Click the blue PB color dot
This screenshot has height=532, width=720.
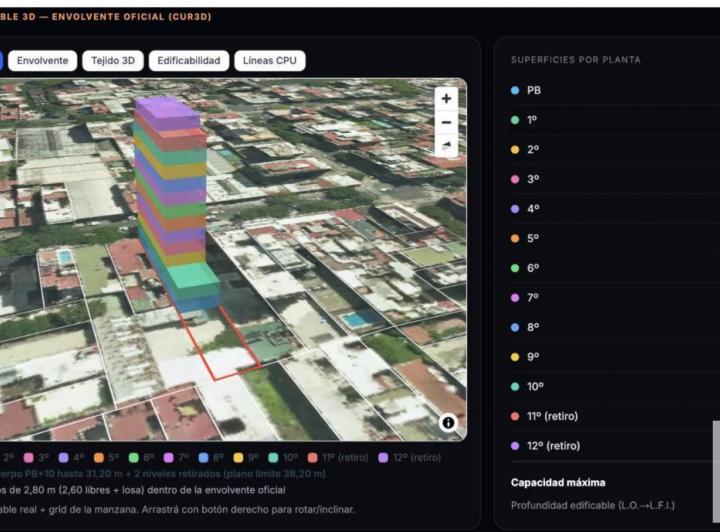(x=515, y=90)
